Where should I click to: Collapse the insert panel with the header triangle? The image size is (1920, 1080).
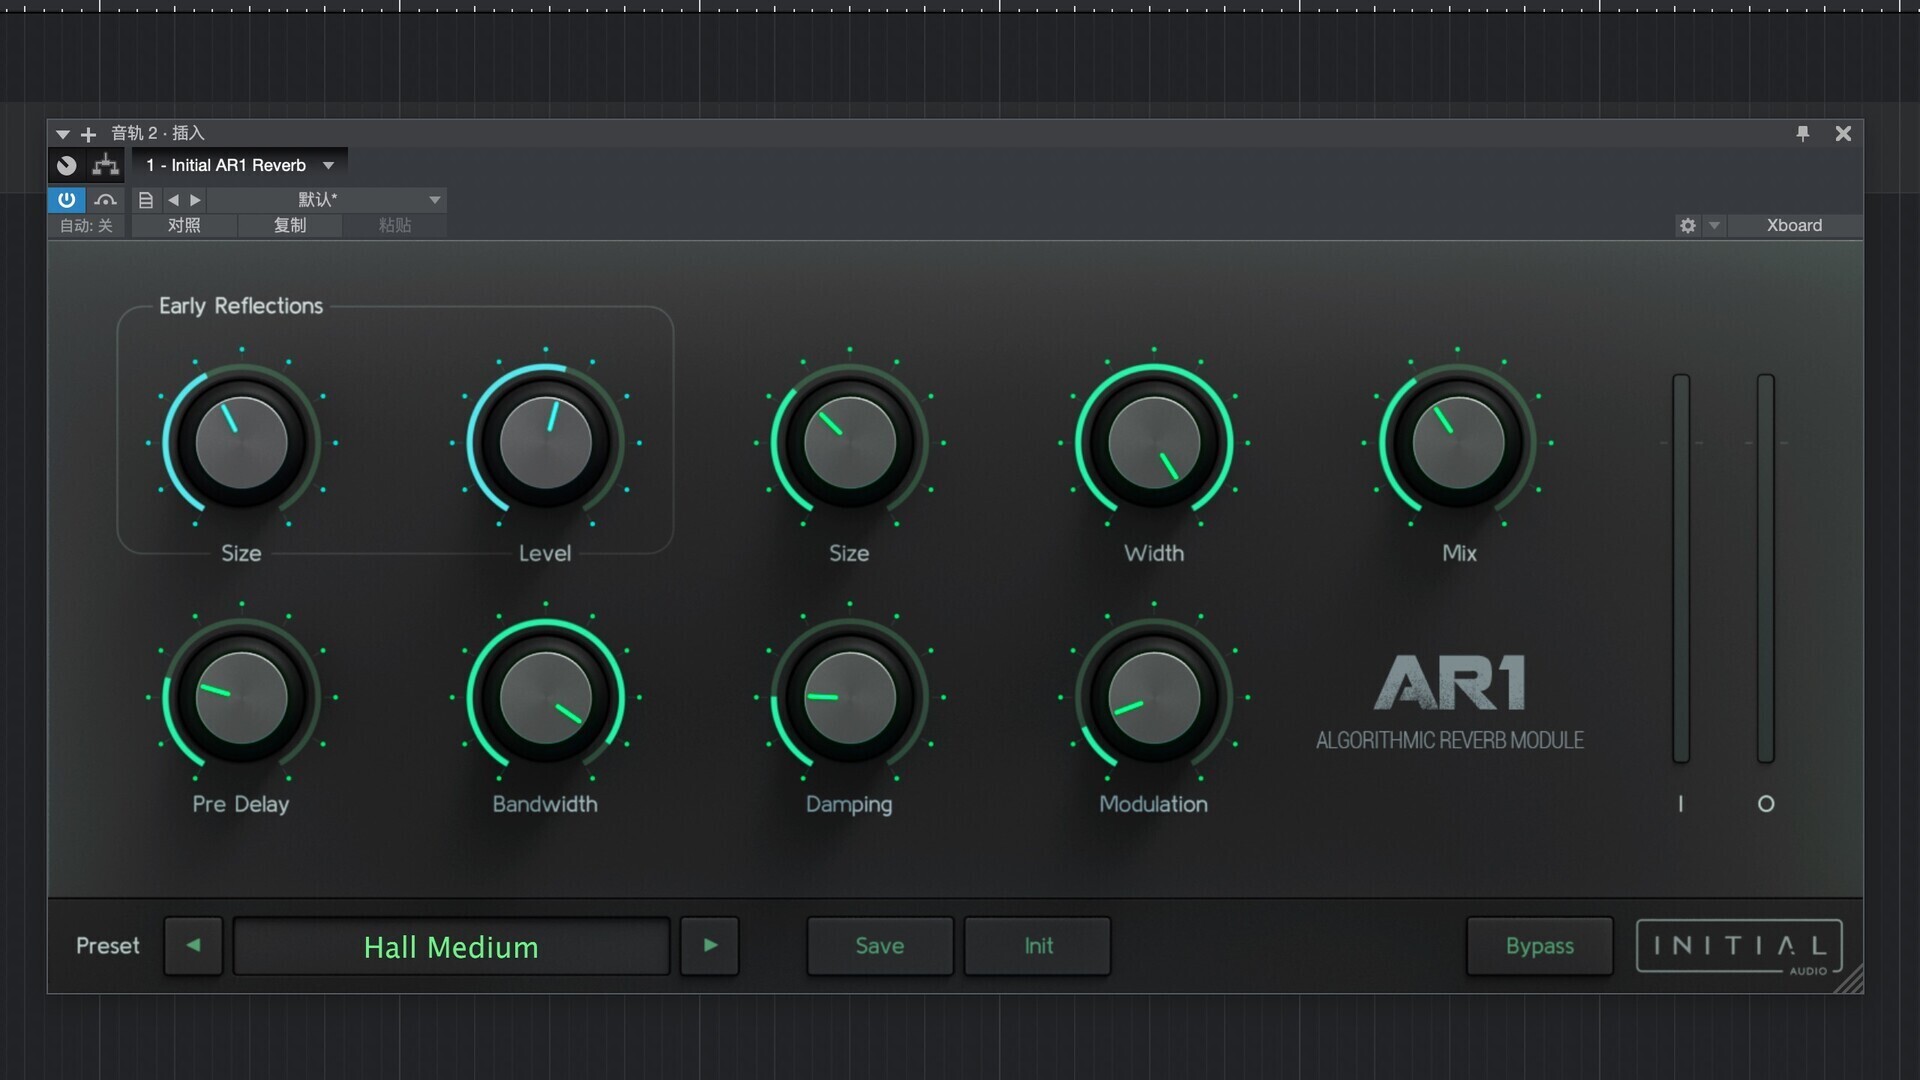63,134
